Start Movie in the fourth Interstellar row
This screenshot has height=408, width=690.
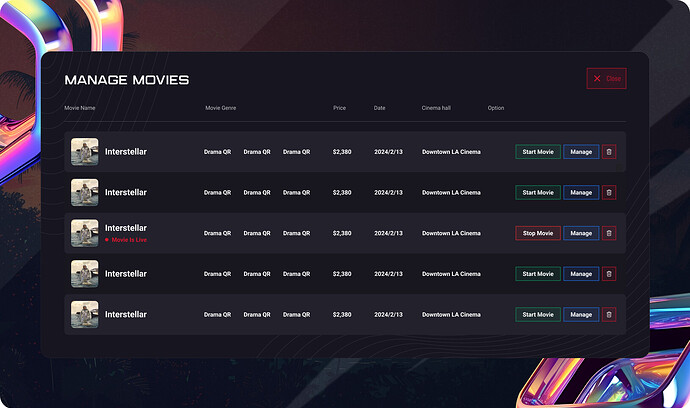point(538,274)
